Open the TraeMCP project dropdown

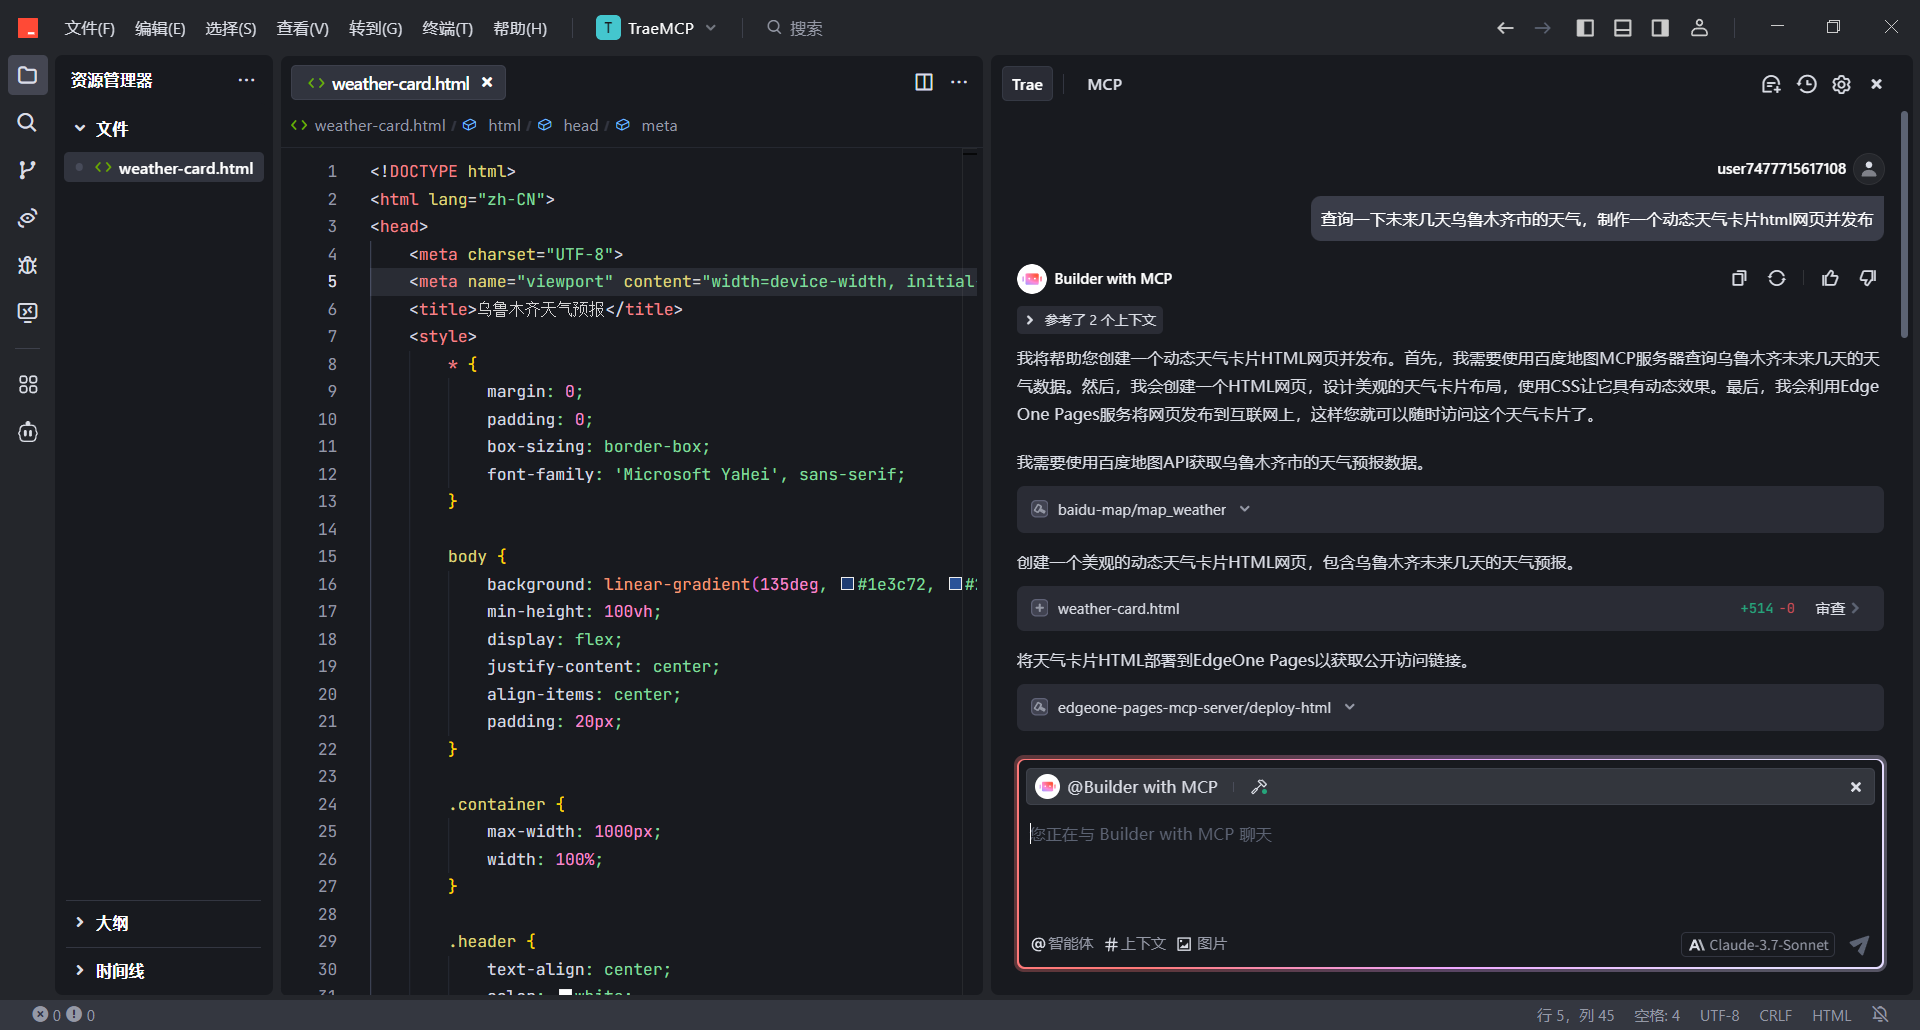[657, 28]
